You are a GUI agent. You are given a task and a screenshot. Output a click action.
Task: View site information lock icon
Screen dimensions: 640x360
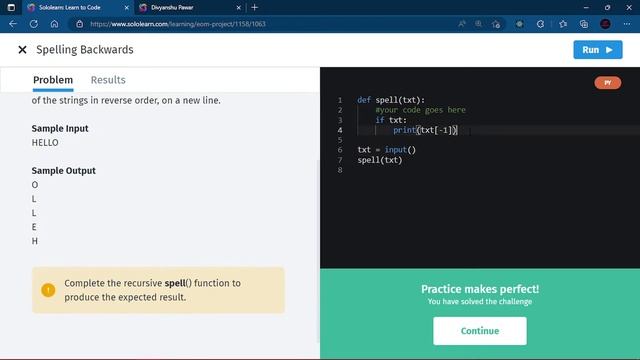[x=80, y=24]
